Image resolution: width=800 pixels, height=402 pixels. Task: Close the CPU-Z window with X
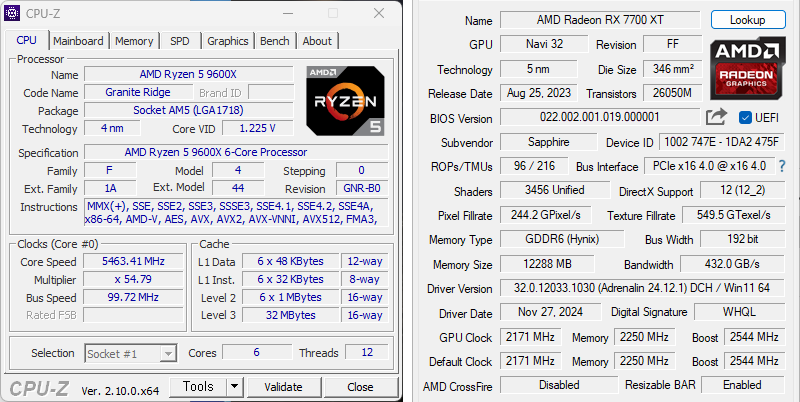click(379, 13)
